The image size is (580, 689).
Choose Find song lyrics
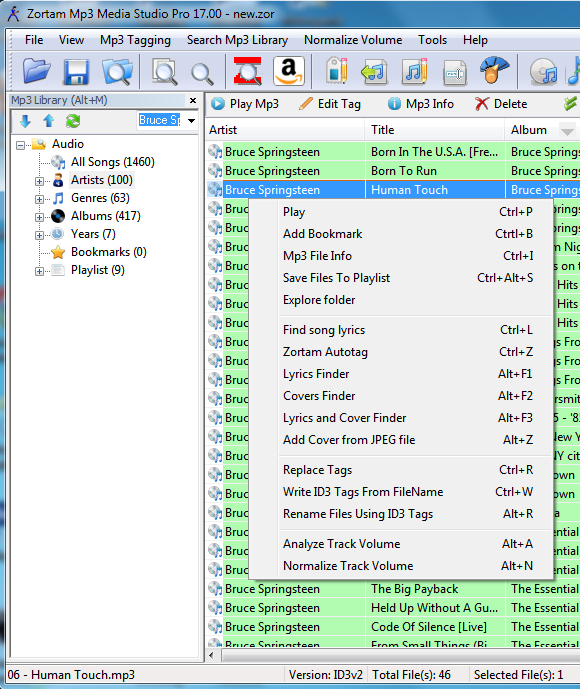[x=401, y=330]
